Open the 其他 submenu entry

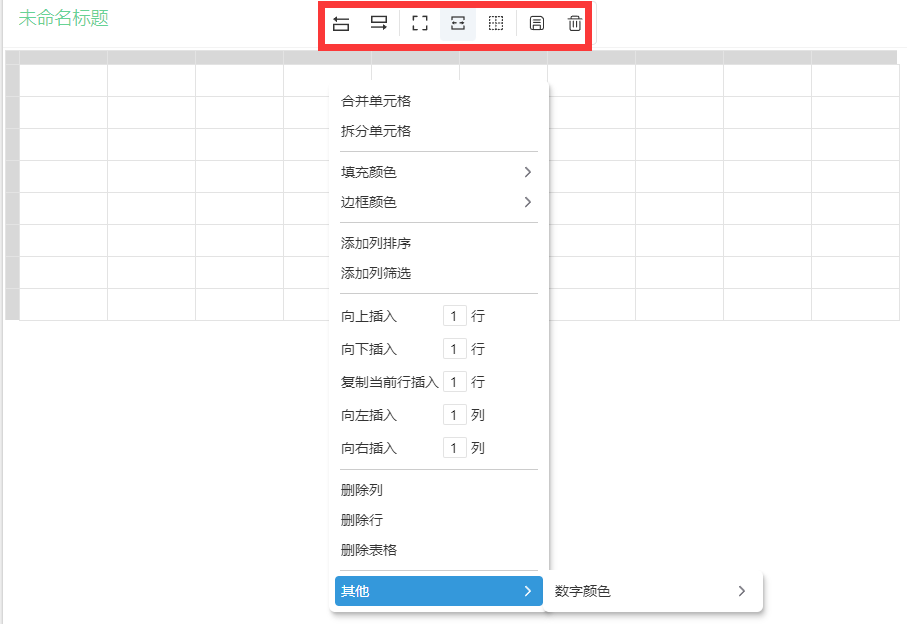point(439,591)
